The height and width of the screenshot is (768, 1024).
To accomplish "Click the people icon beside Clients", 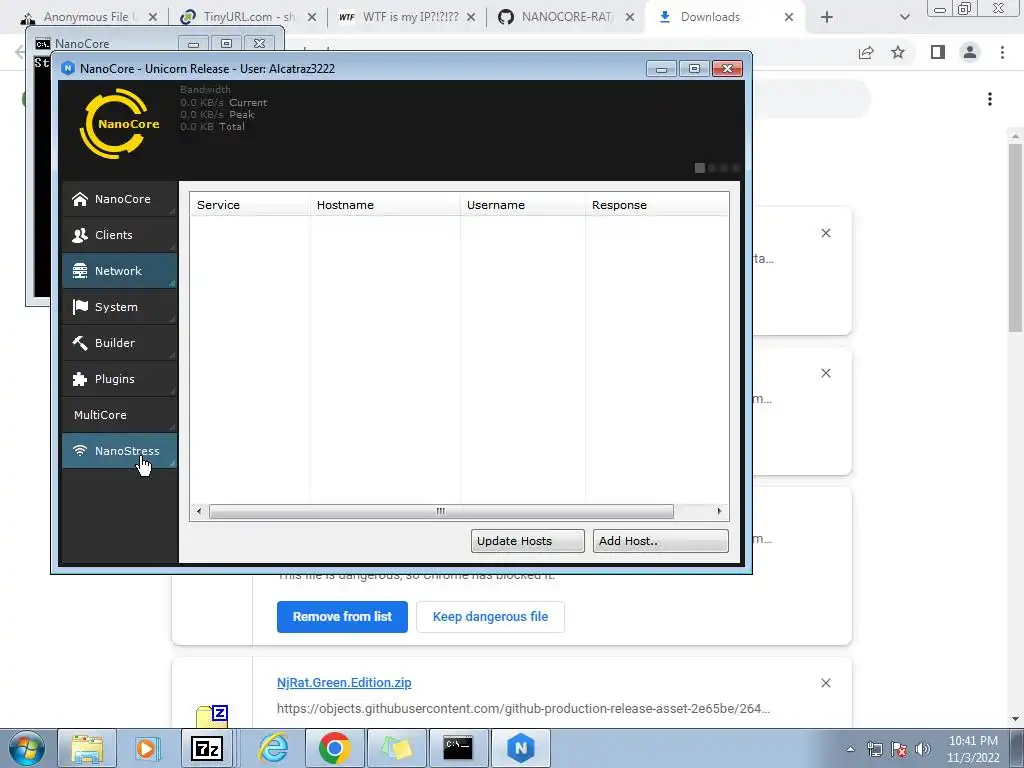I will click(80, 235).
